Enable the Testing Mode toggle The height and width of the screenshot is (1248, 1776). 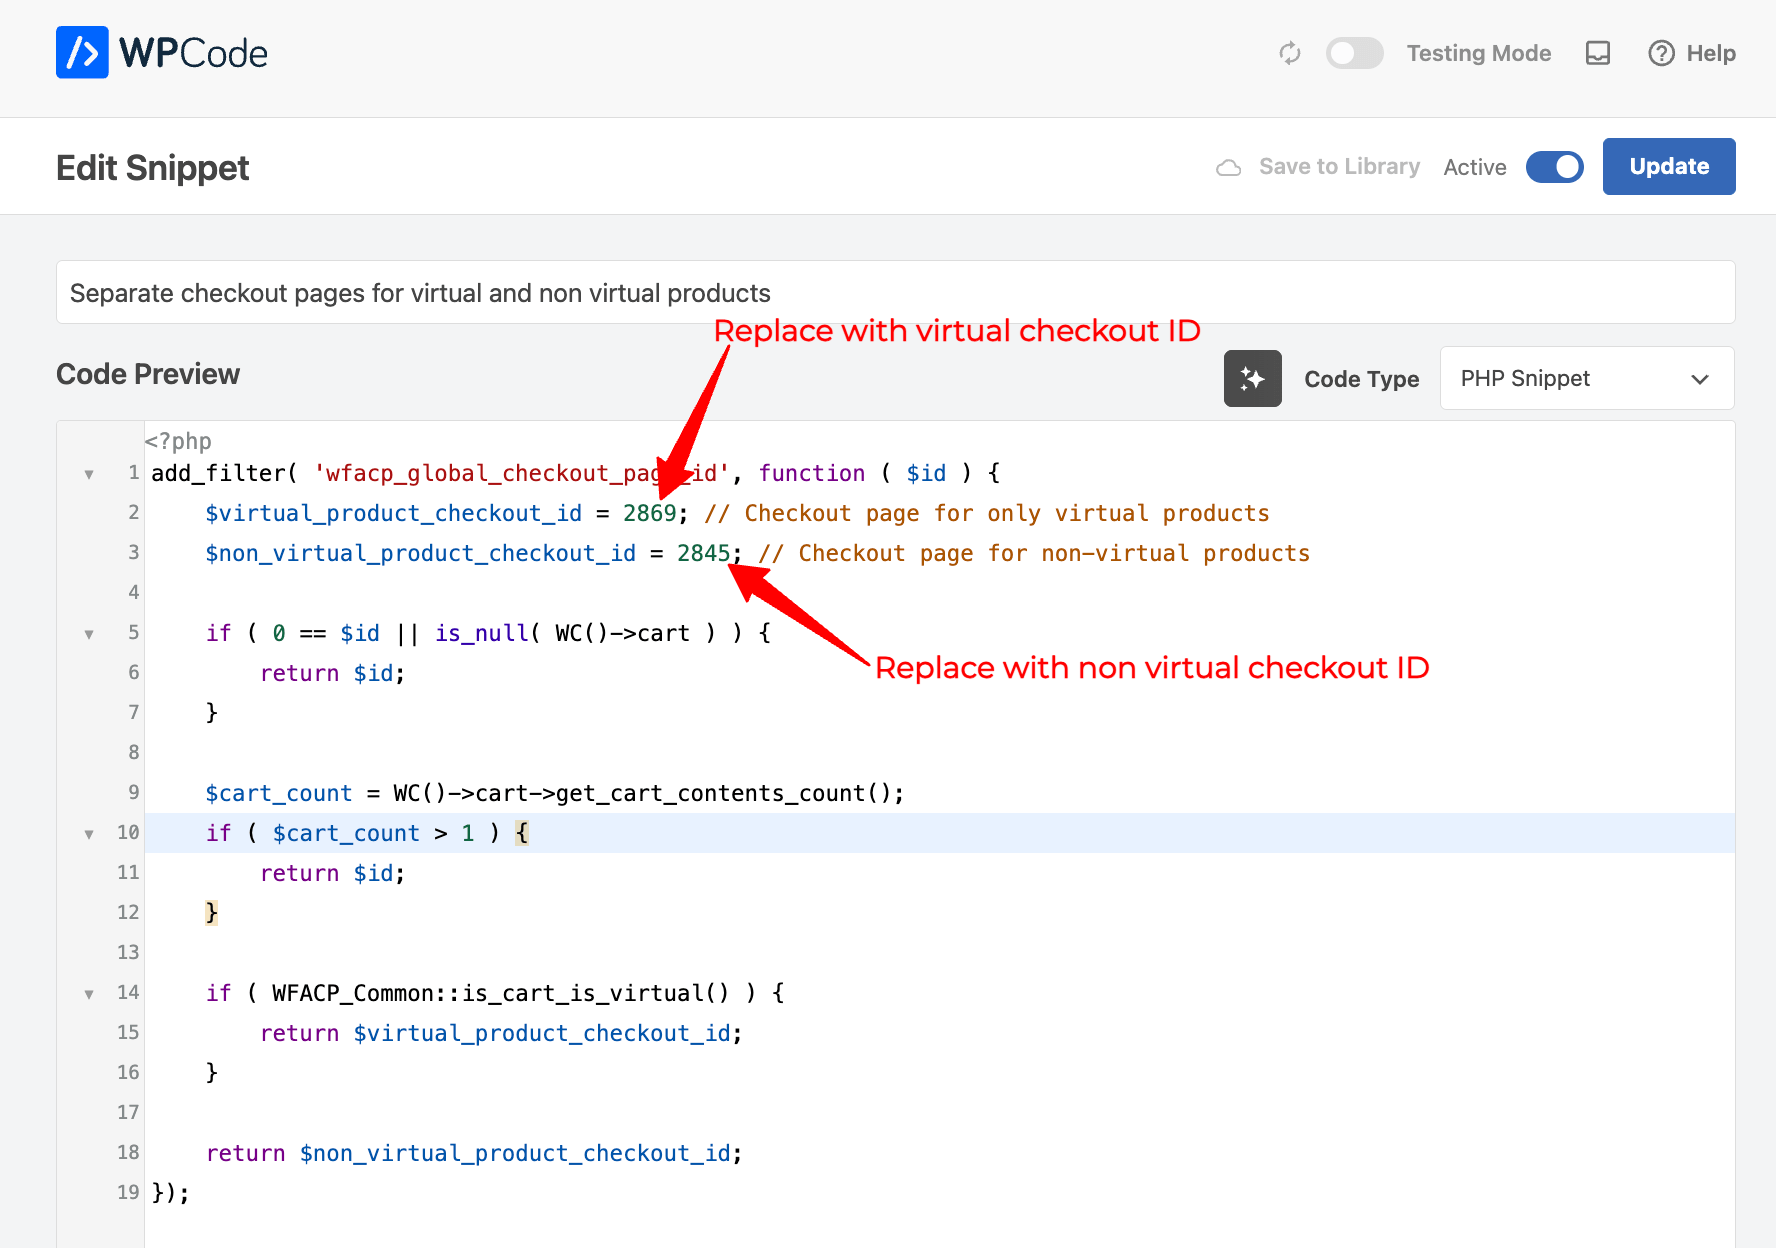click(x=1354, y=53)
